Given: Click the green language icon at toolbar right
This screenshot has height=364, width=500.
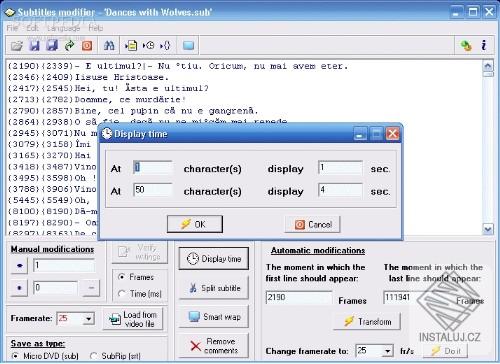Looking at the screenshot, I should pos(466,45).
